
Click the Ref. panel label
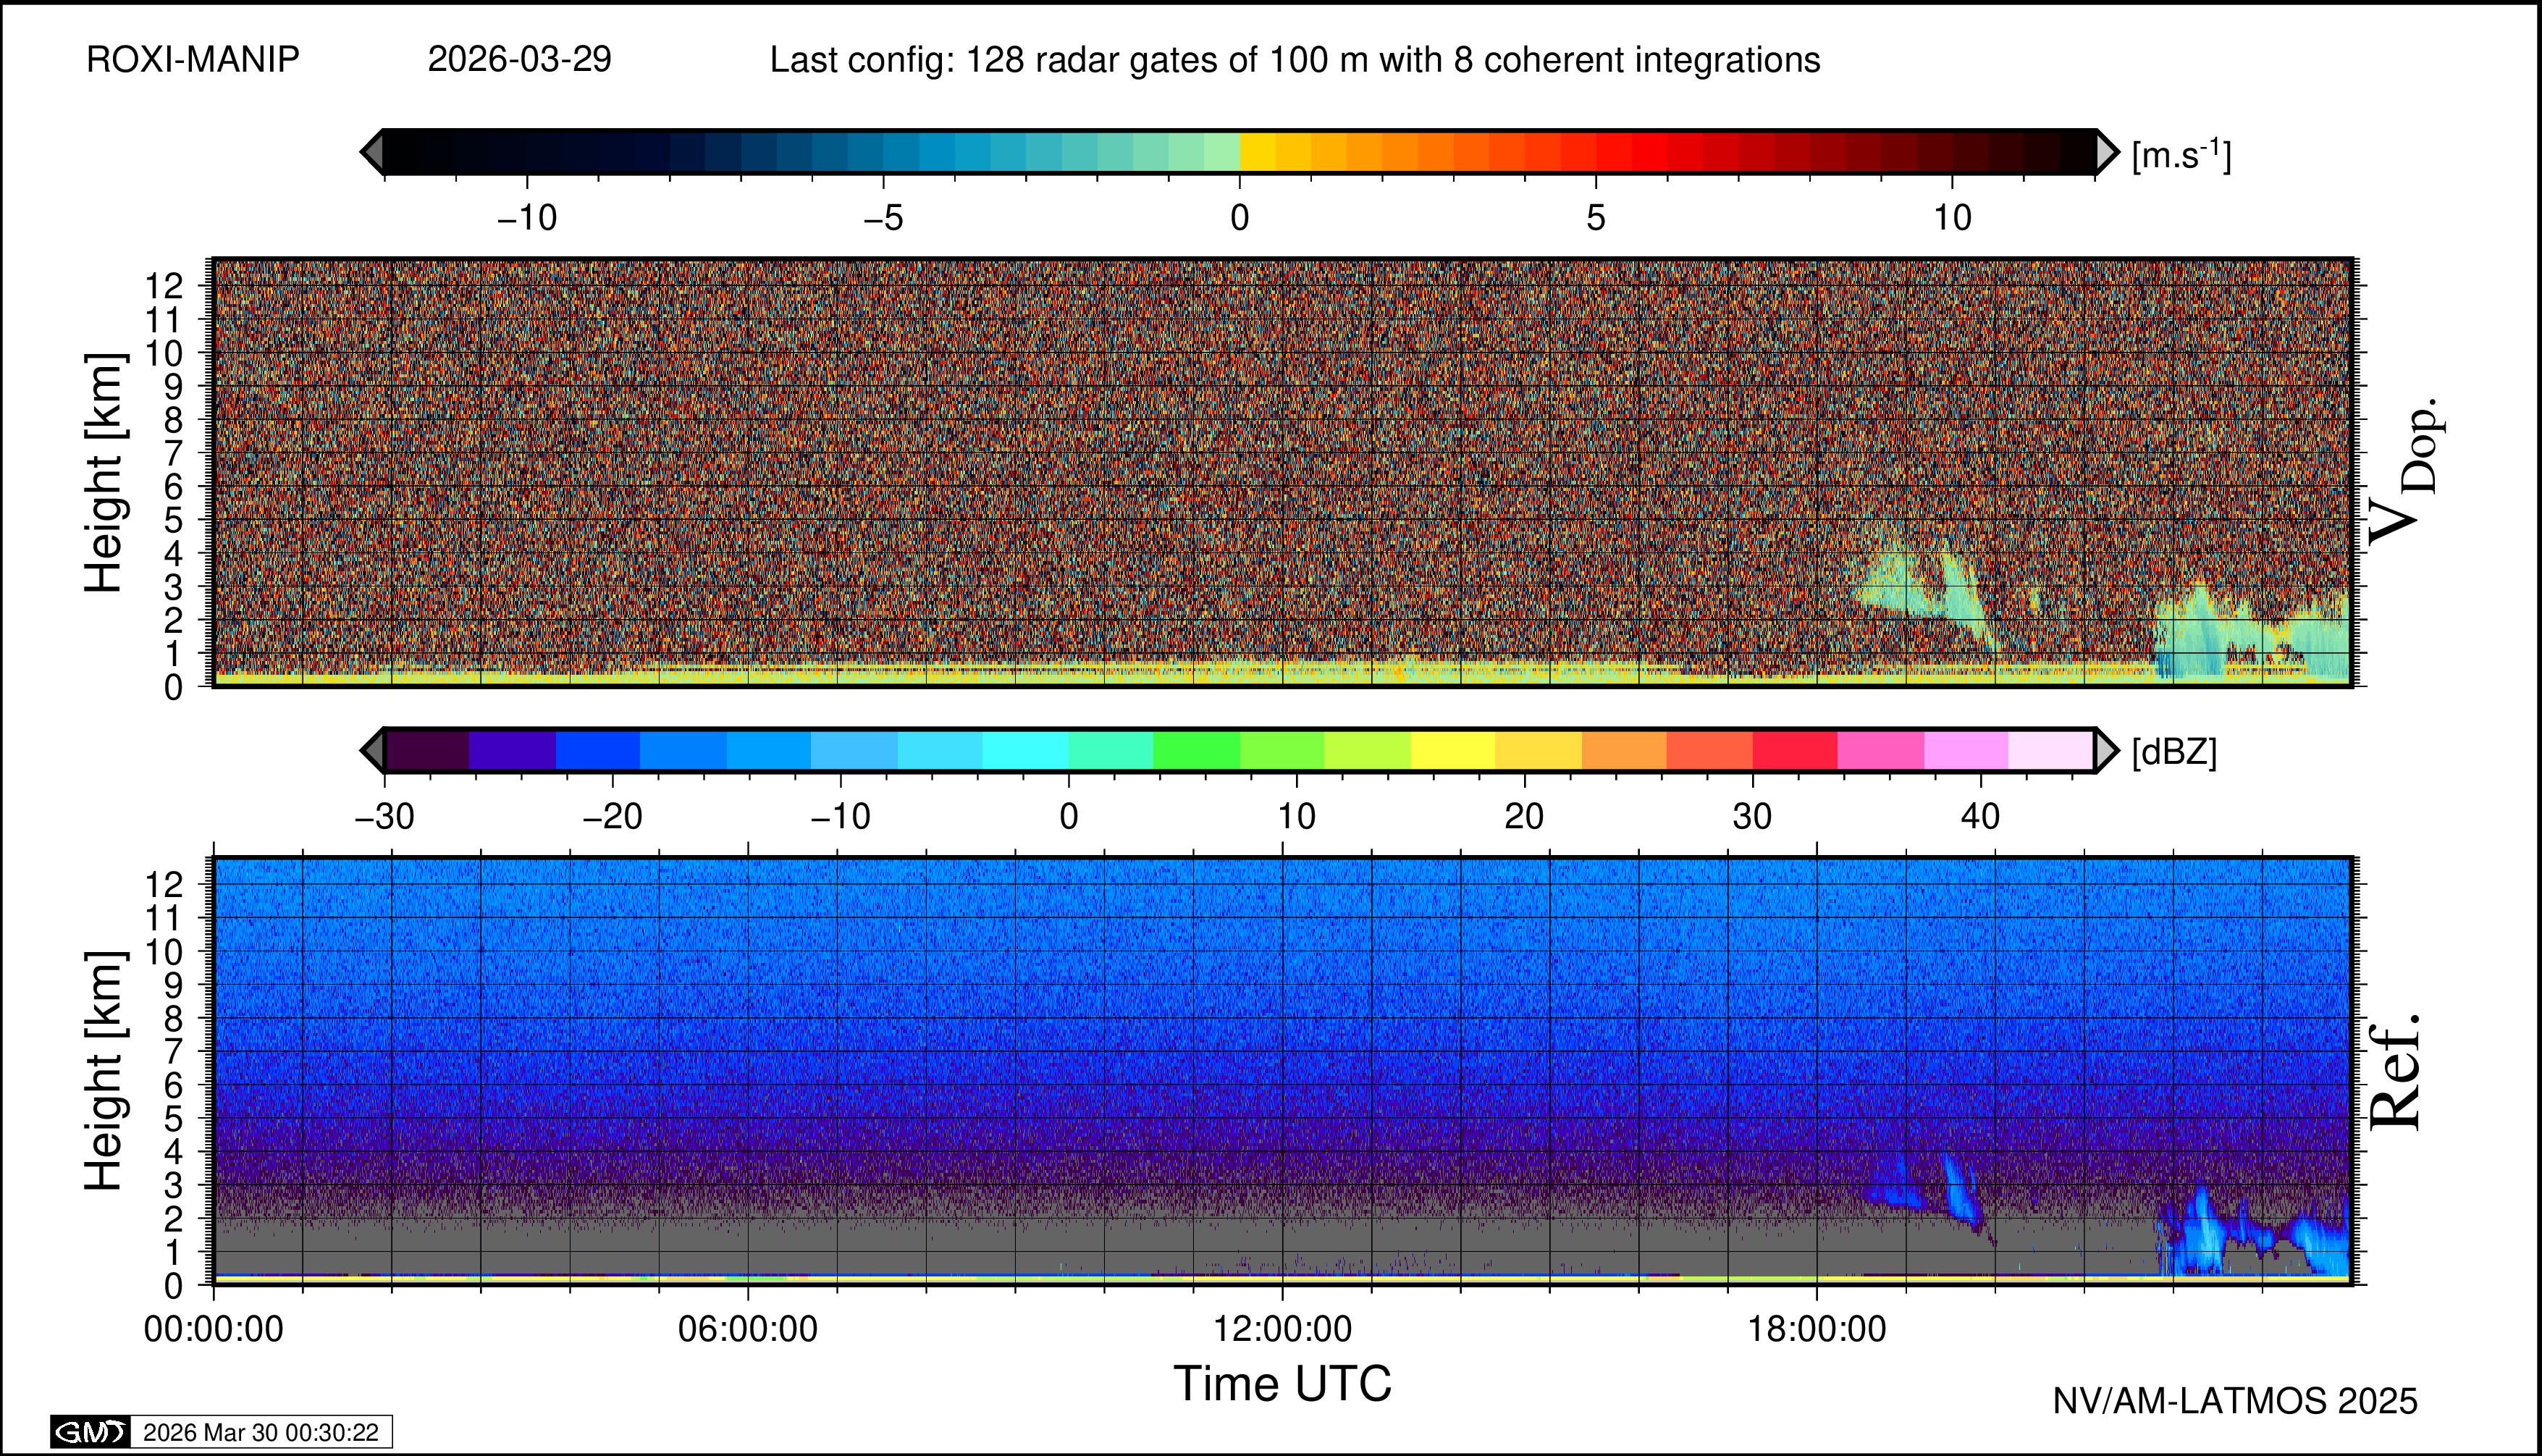(2396, 1072)
